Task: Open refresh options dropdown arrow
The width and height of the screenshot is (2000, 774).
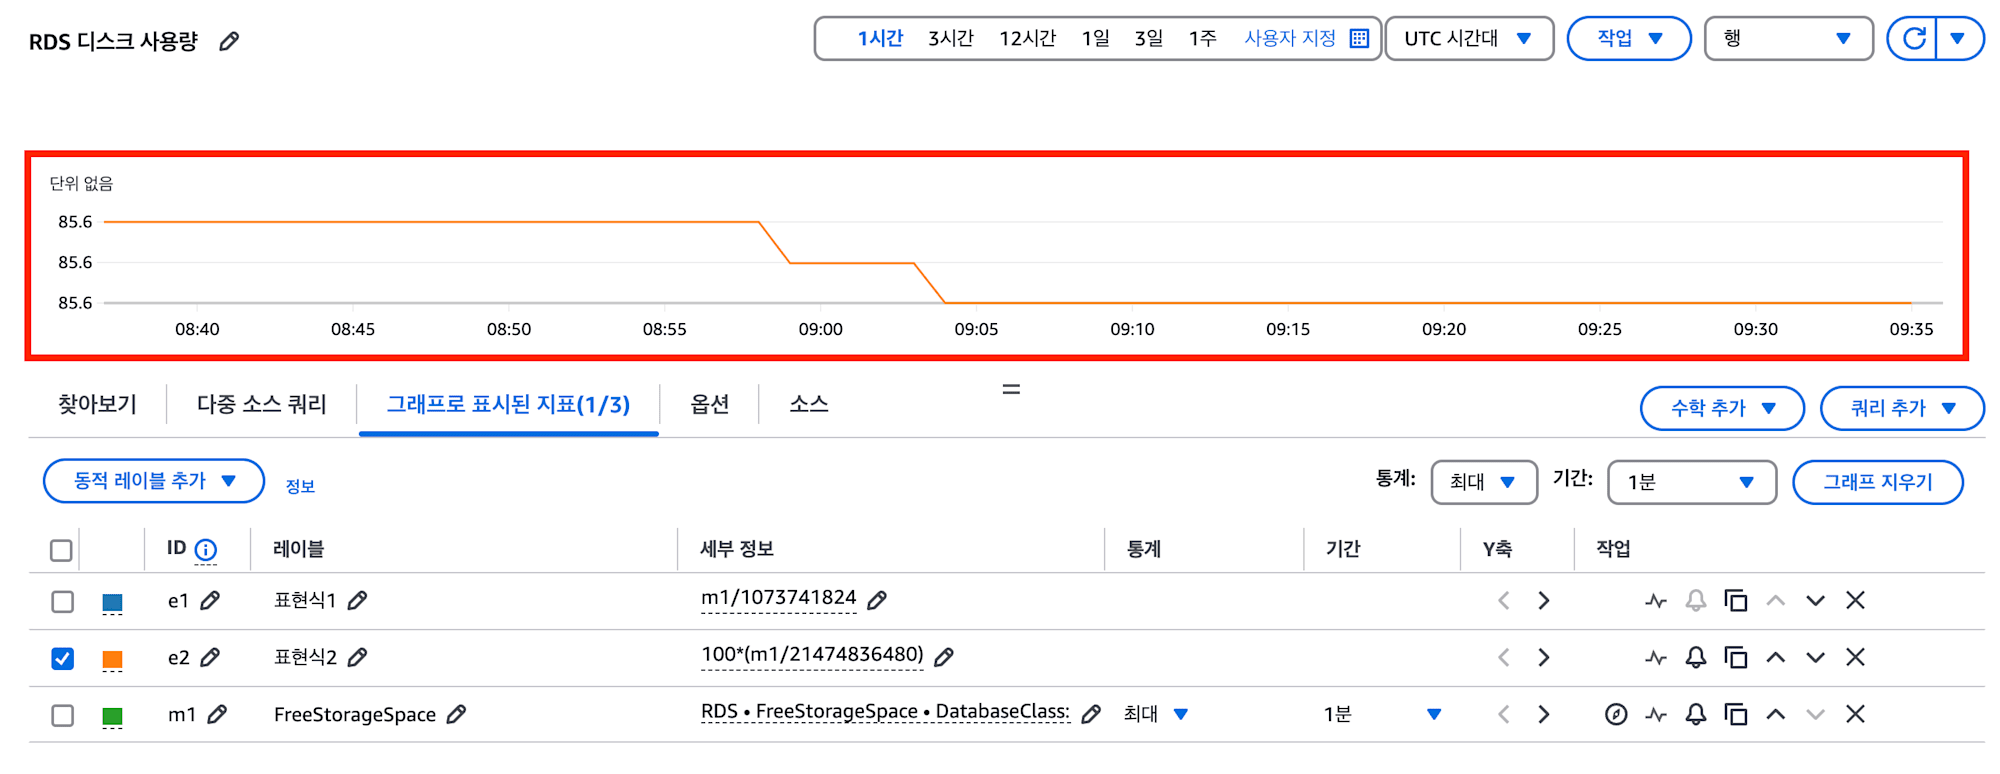Action: 1958,38
